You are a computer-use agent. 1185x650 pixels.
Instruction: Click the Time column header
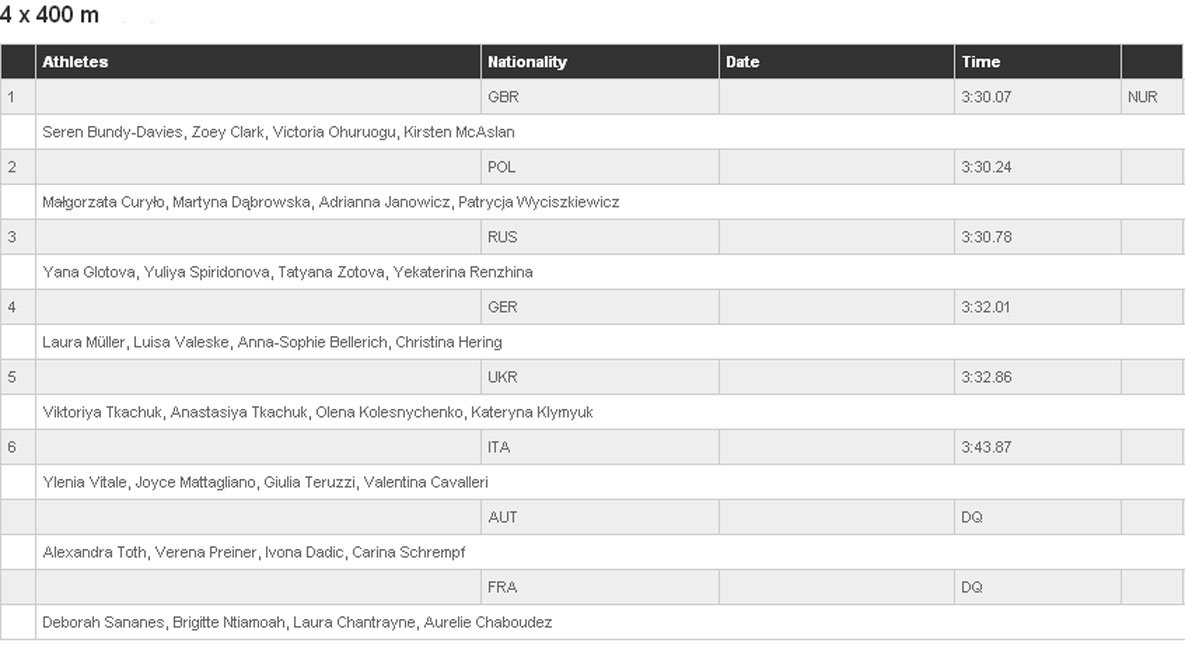(1038, 62)
